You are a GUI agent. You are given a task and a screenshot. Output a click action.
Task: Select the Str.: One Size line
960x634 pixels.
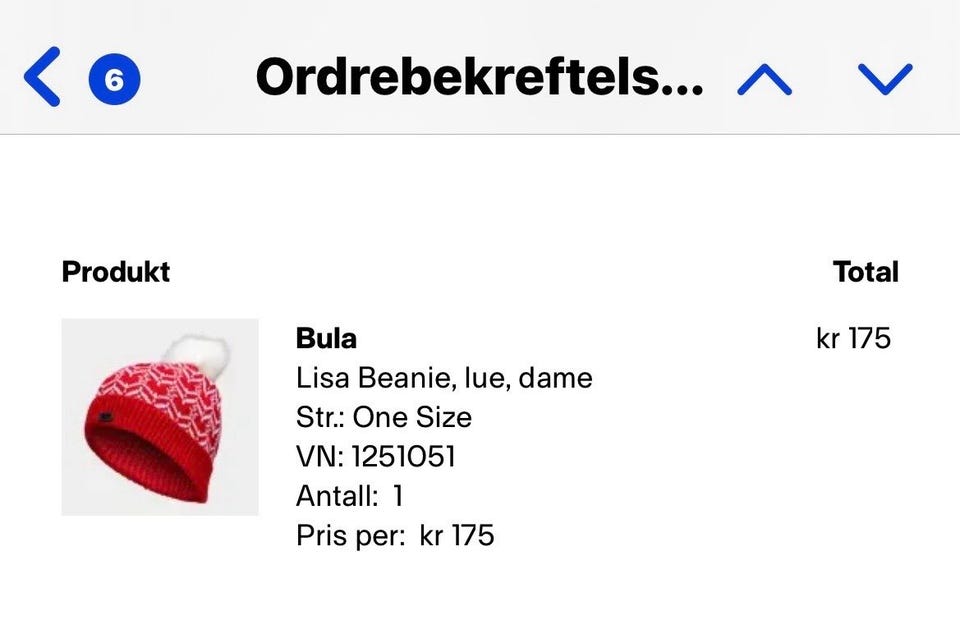point(384,417)
